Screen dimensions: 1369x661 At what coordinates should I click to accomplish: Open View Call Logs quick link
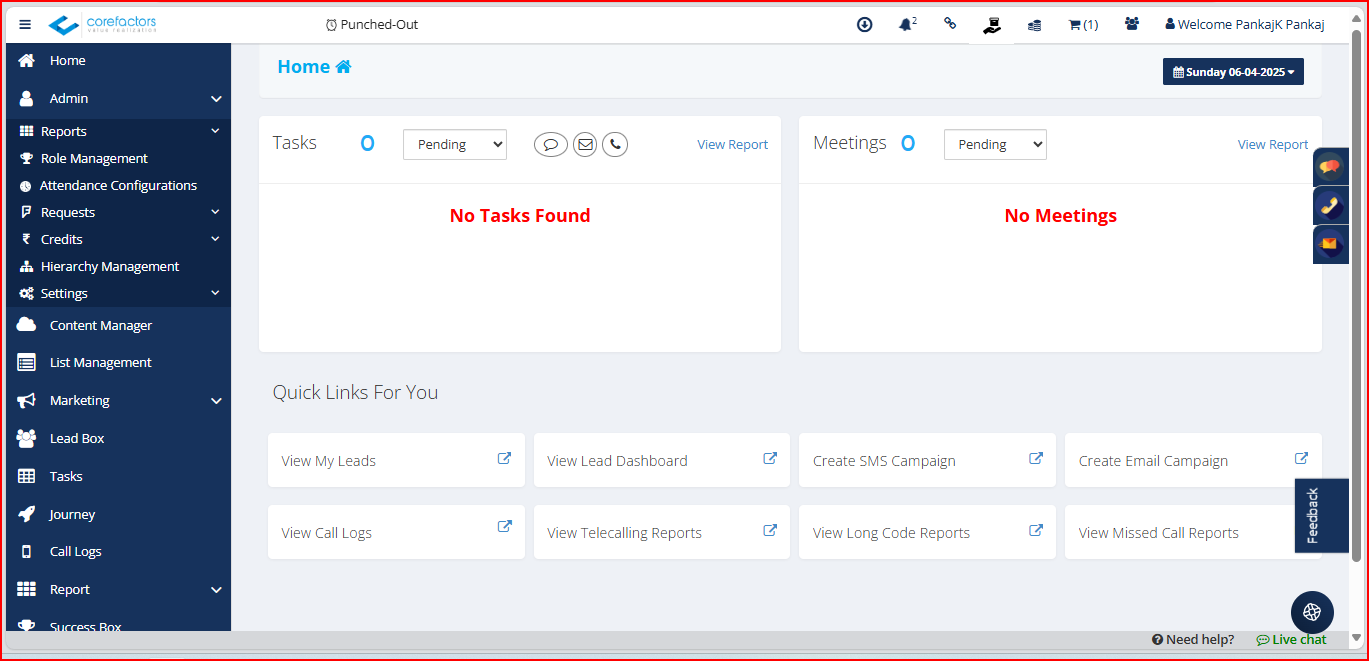coord(396,532)
